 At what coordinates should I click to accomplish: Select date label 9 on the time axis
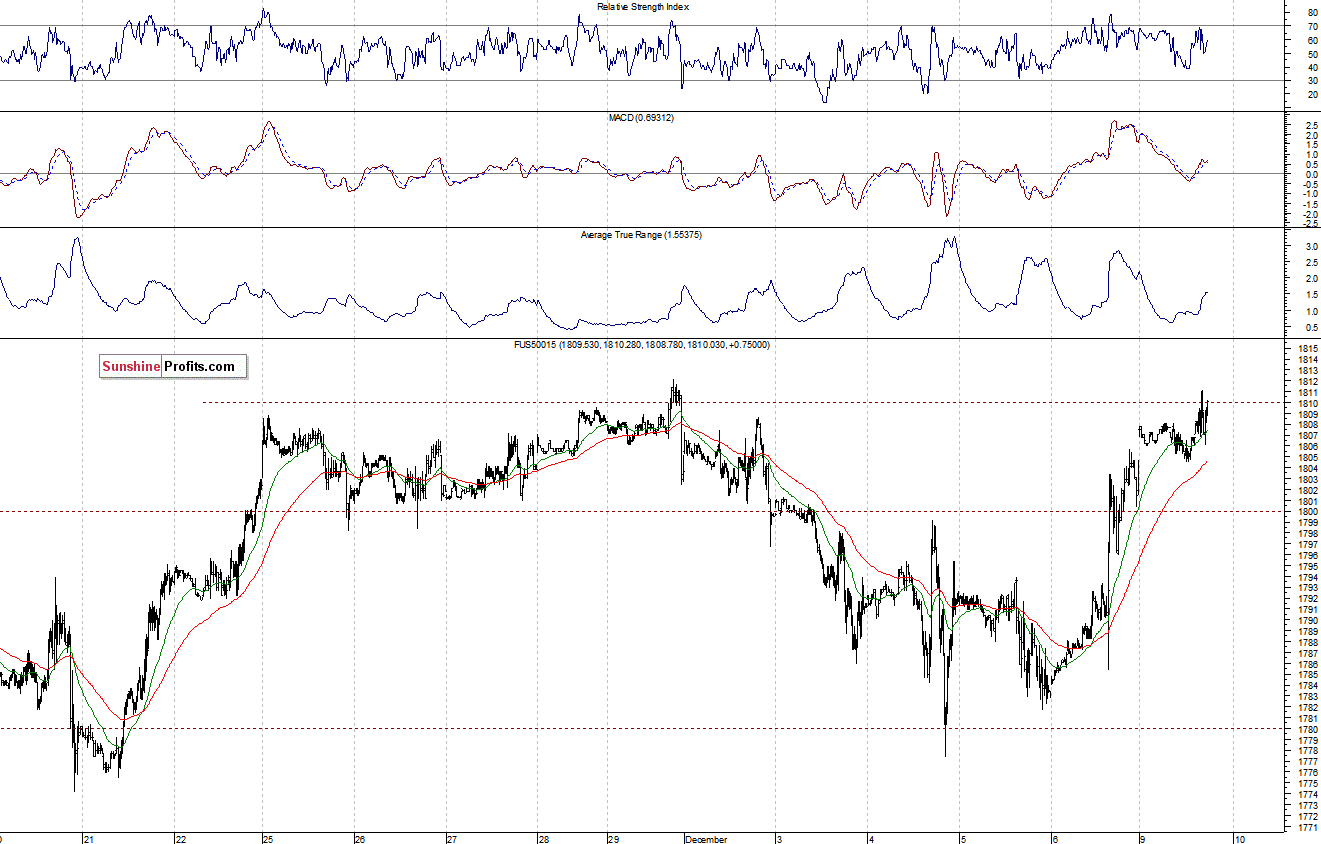click(1141, 839)
